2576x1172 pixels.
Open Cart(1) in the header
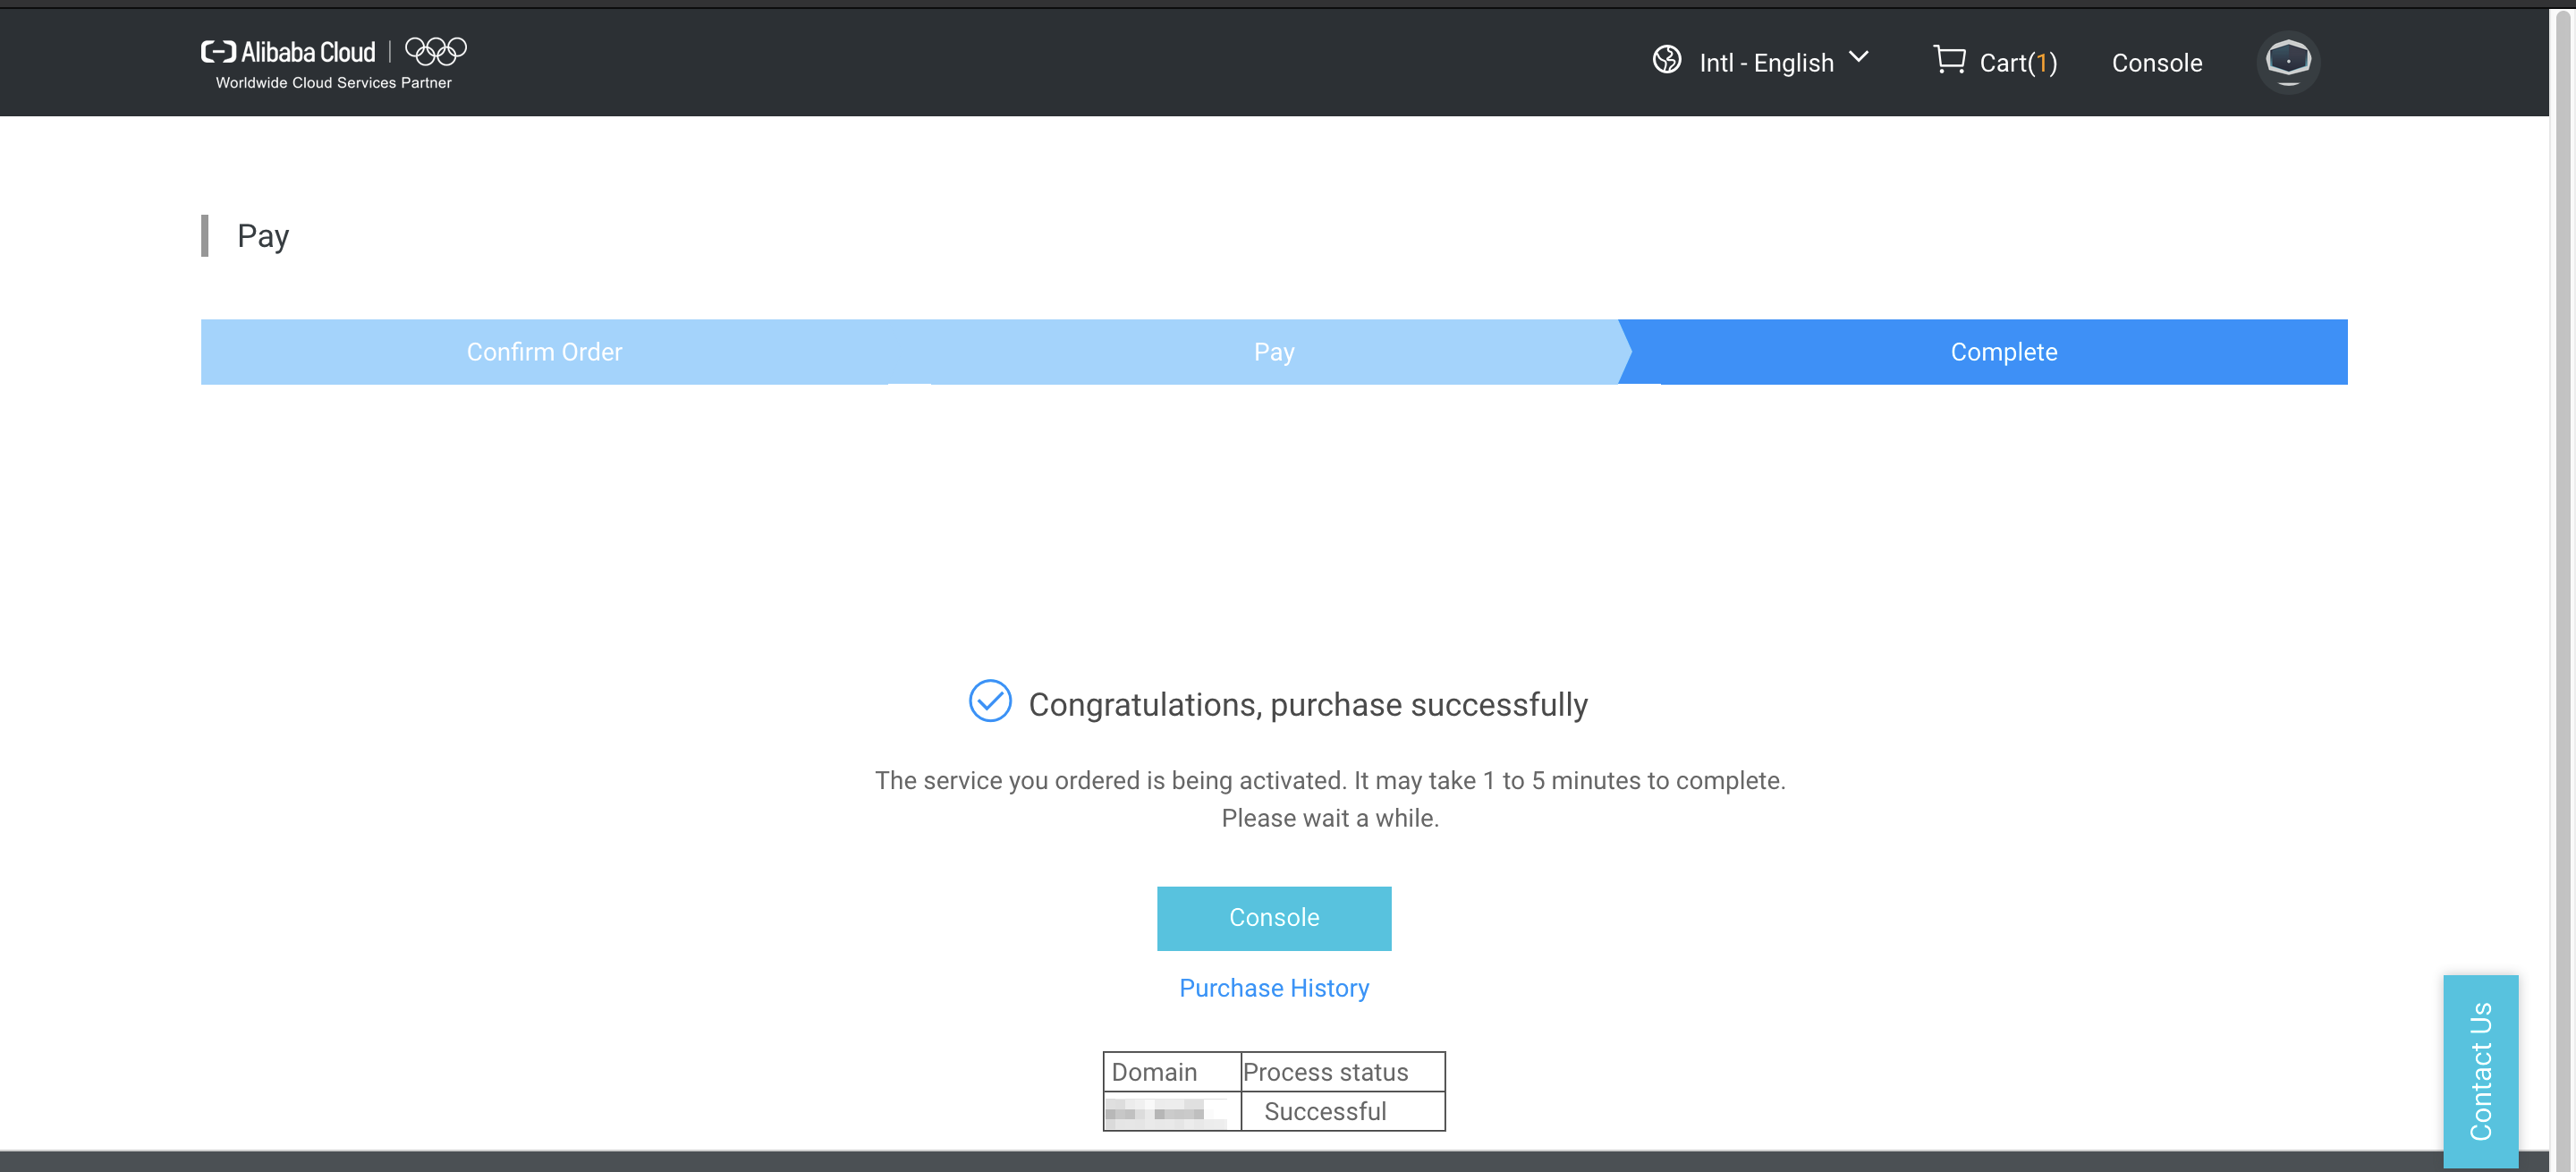click(2017, 63)
